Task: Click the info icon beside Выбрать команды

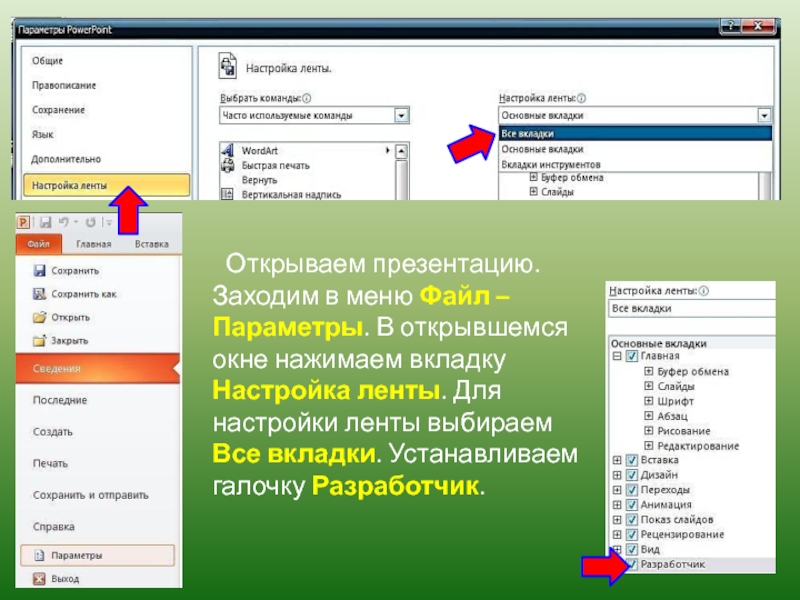Action: (x=306, y=98)
